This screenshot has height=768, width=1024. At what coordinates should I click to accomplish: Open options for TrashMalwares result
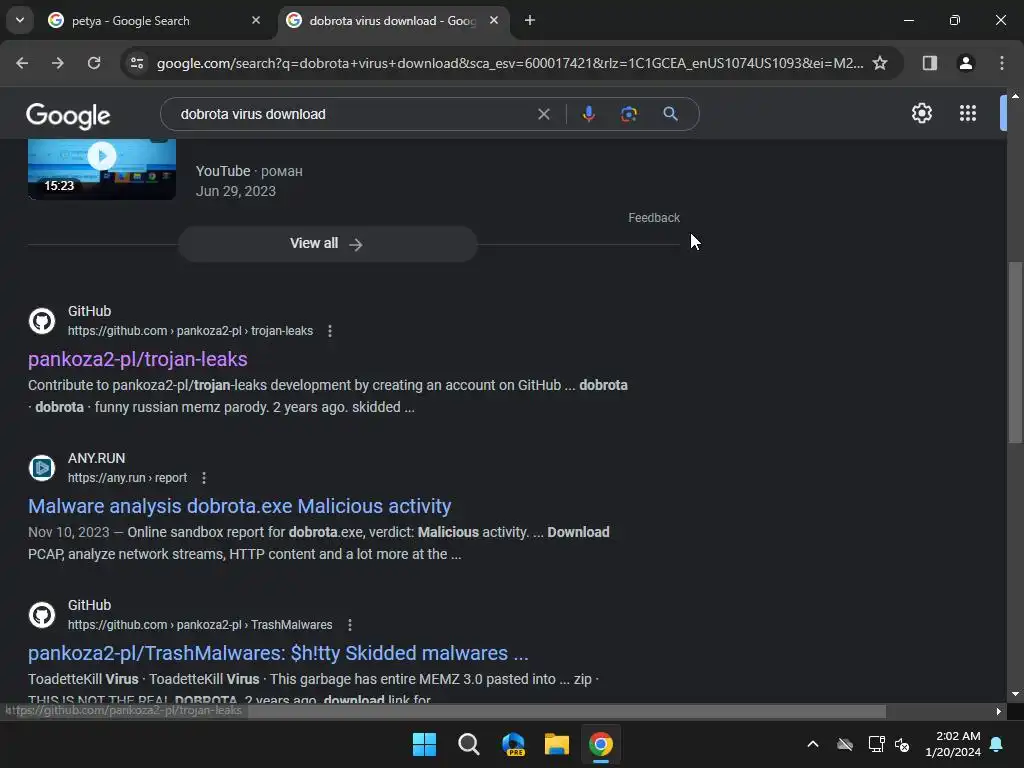click(350, 625)
